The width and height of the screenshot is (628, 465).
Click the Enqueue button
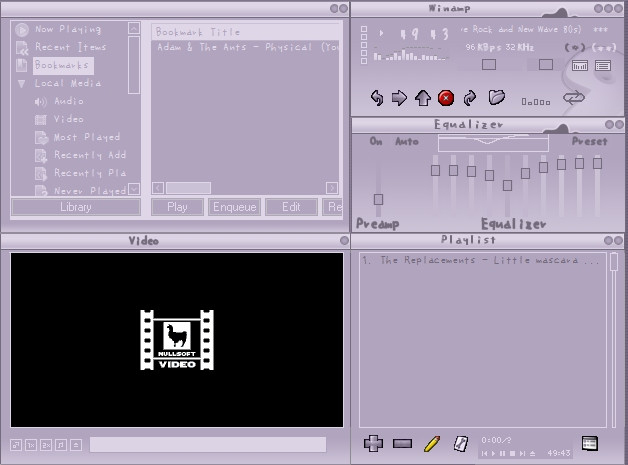pyautogui.click(x=235, y=207)
